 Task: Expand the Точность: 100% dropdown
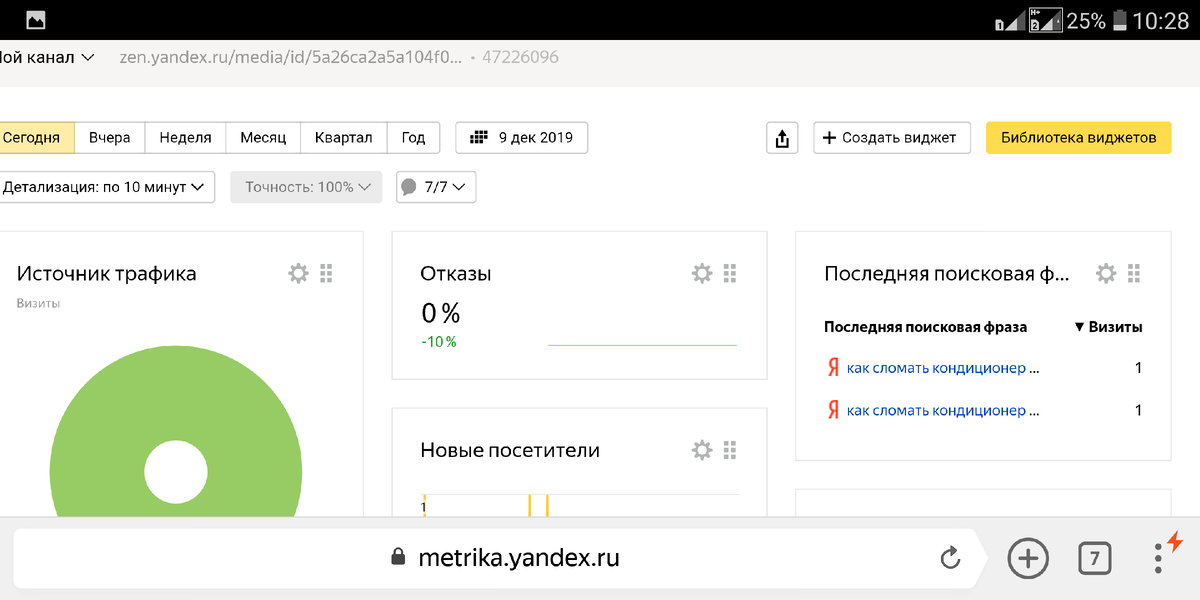pos(306,187)
